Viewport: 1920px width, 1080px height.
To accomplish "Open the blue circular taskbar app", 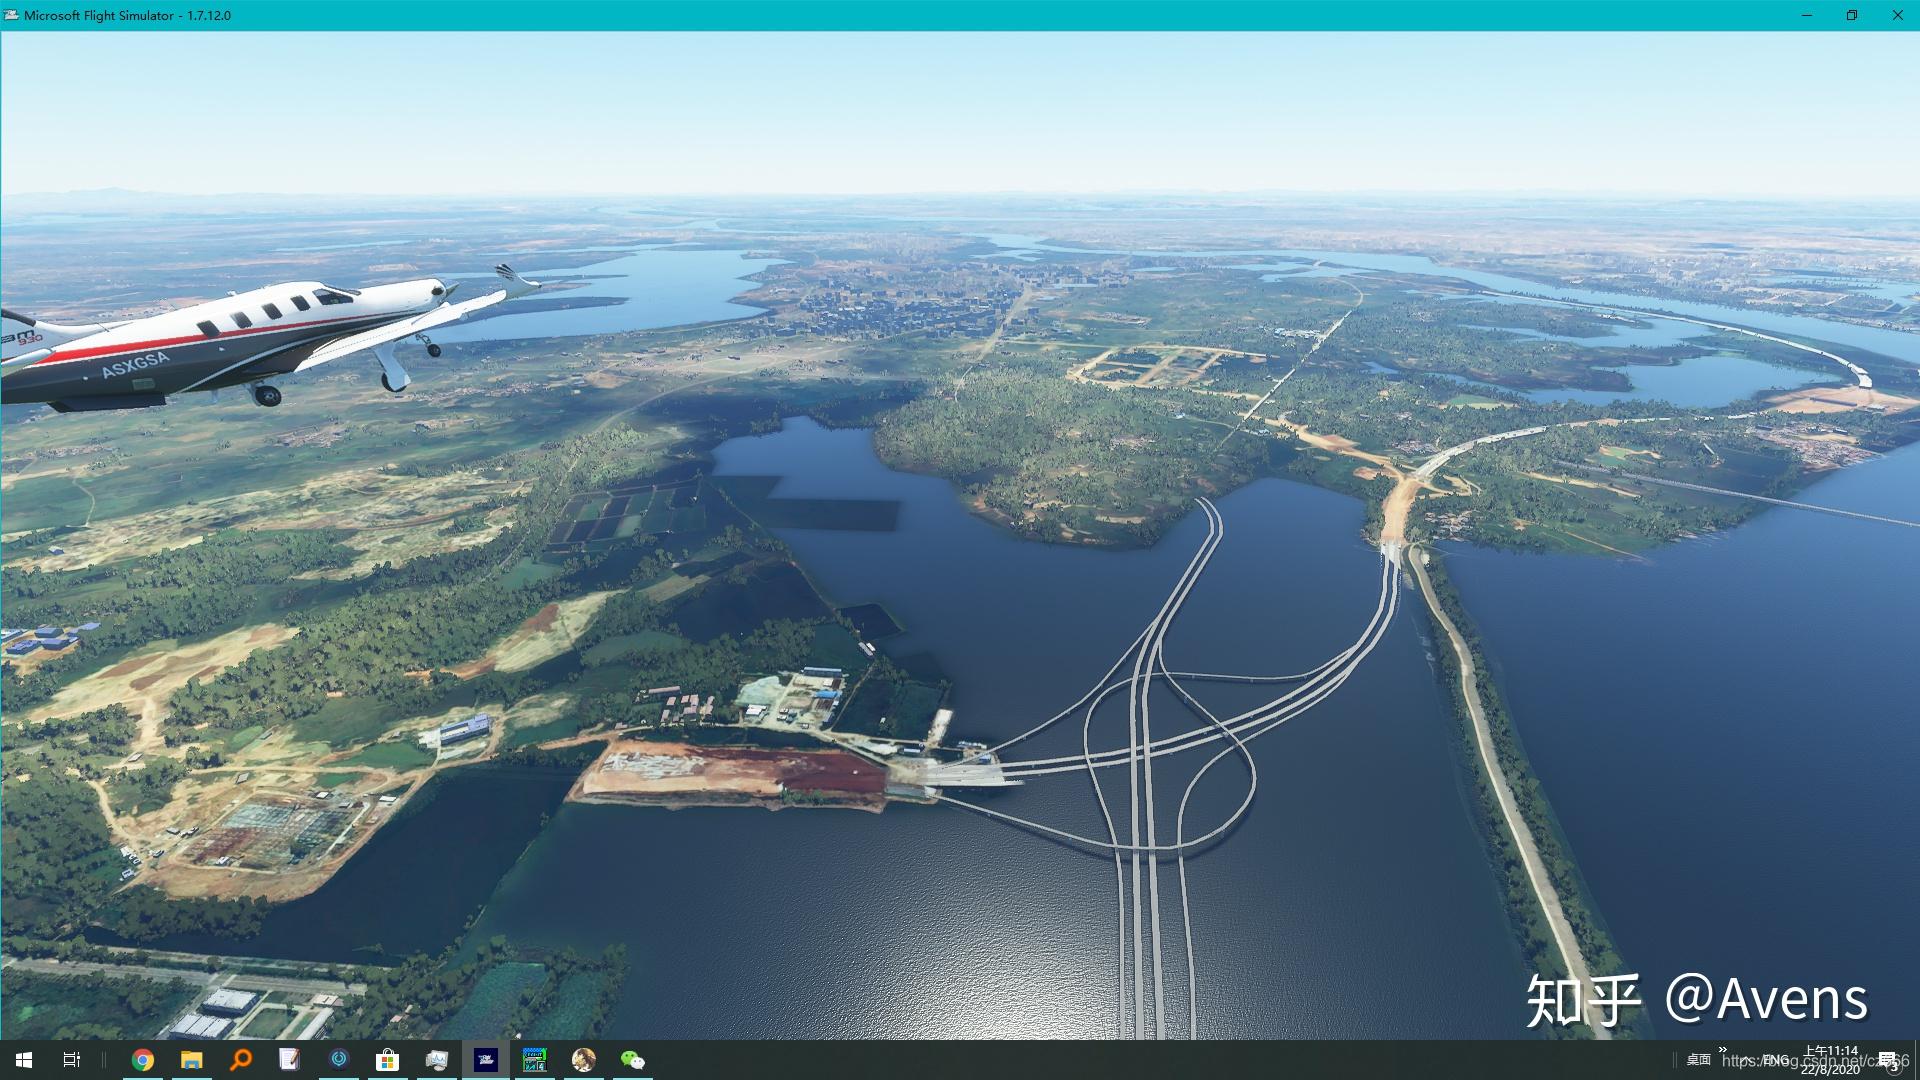I will point(339,1060).
